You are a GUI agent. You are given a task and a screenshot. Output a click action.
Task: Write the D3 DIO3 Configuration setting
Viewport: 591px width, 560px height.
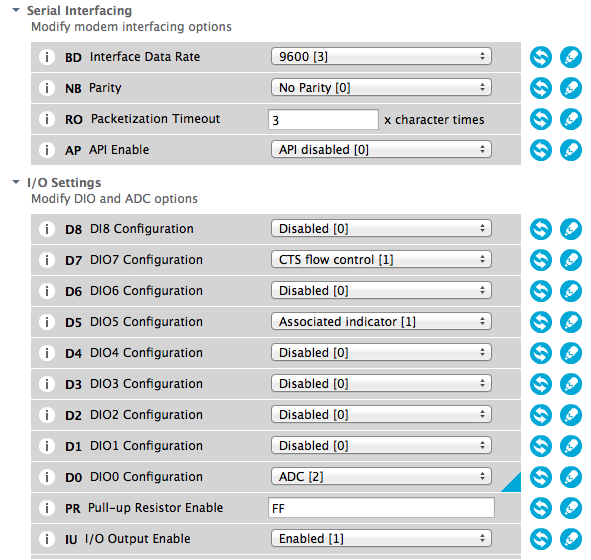(x=571, y=384)
